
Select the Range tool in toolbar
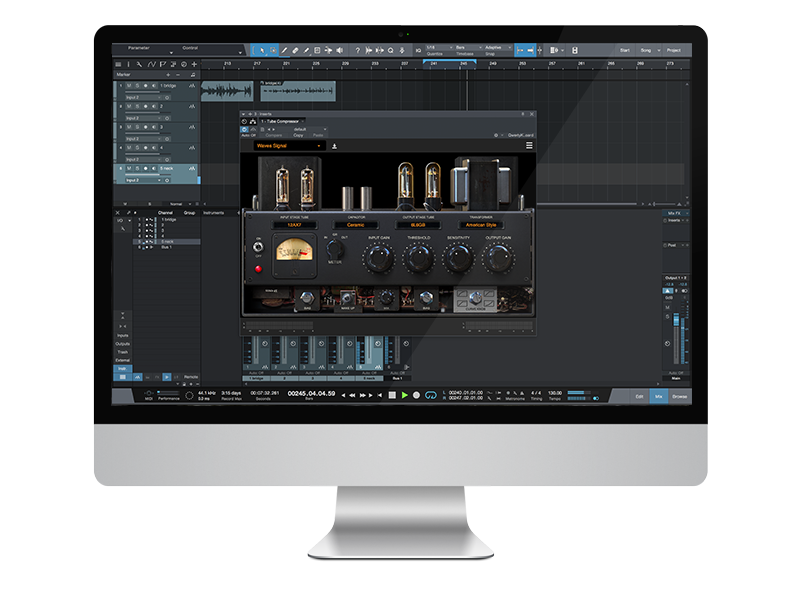pyautogui.click(x=273, y=51)
